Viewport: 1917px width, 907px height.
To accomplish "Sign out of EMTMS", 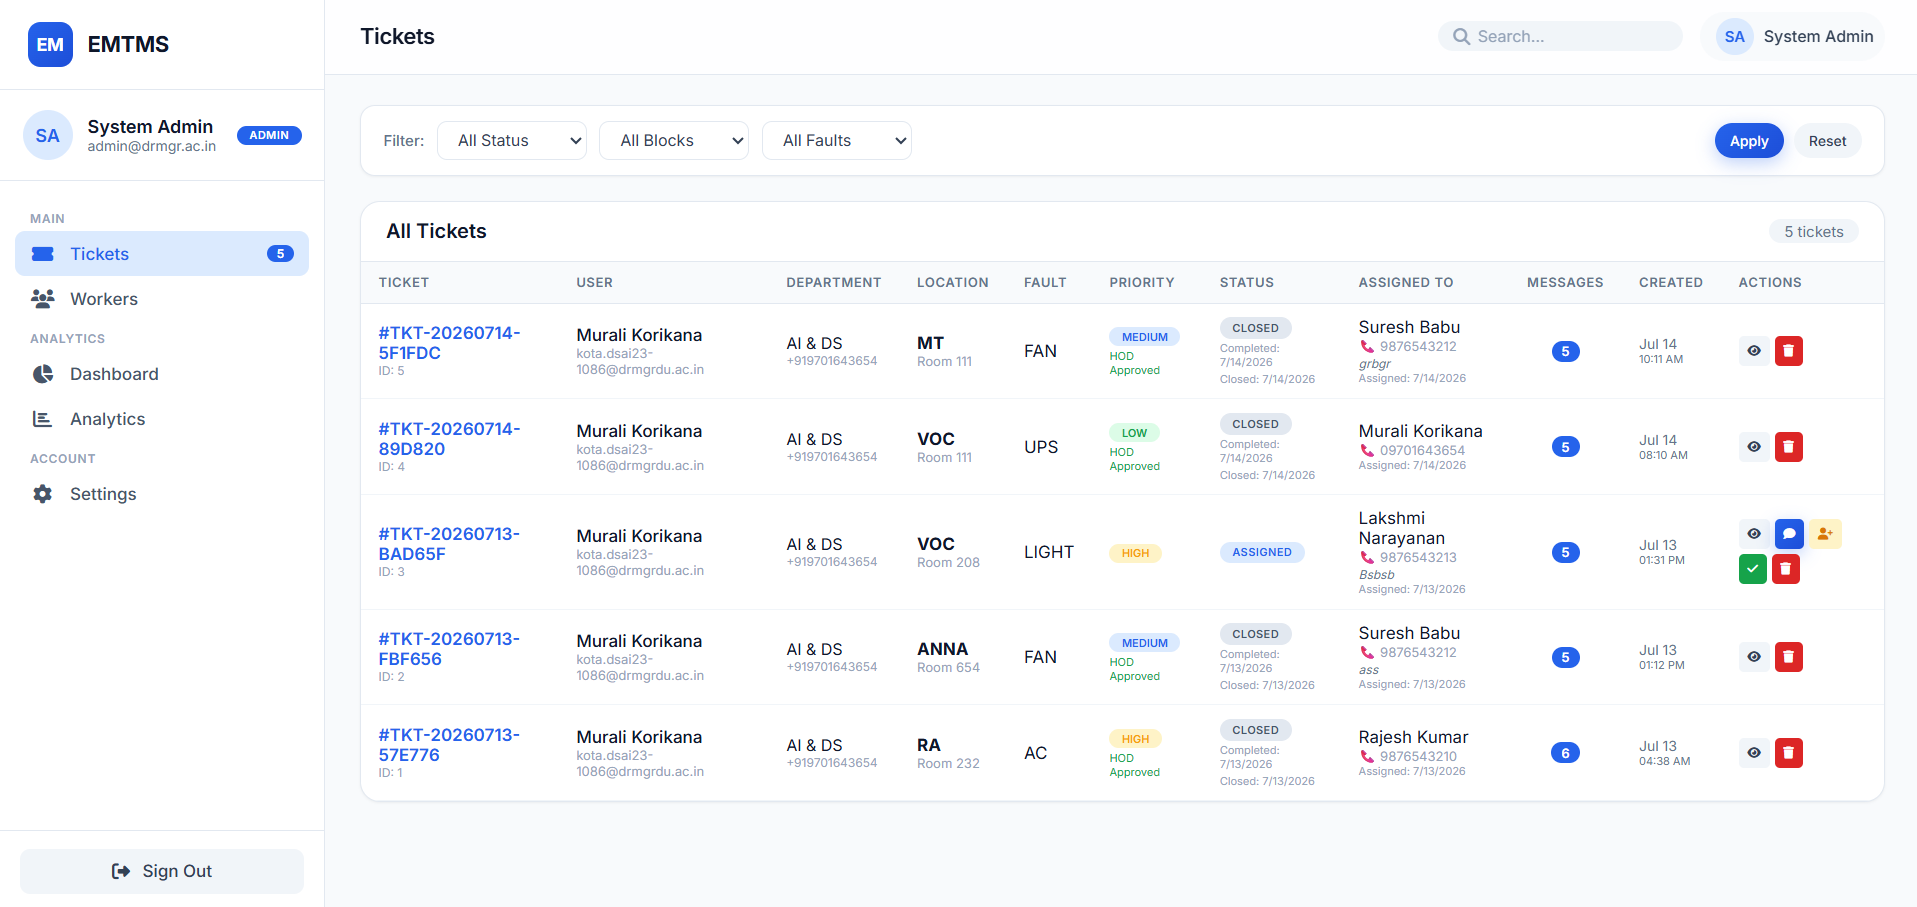I will 162,871.
